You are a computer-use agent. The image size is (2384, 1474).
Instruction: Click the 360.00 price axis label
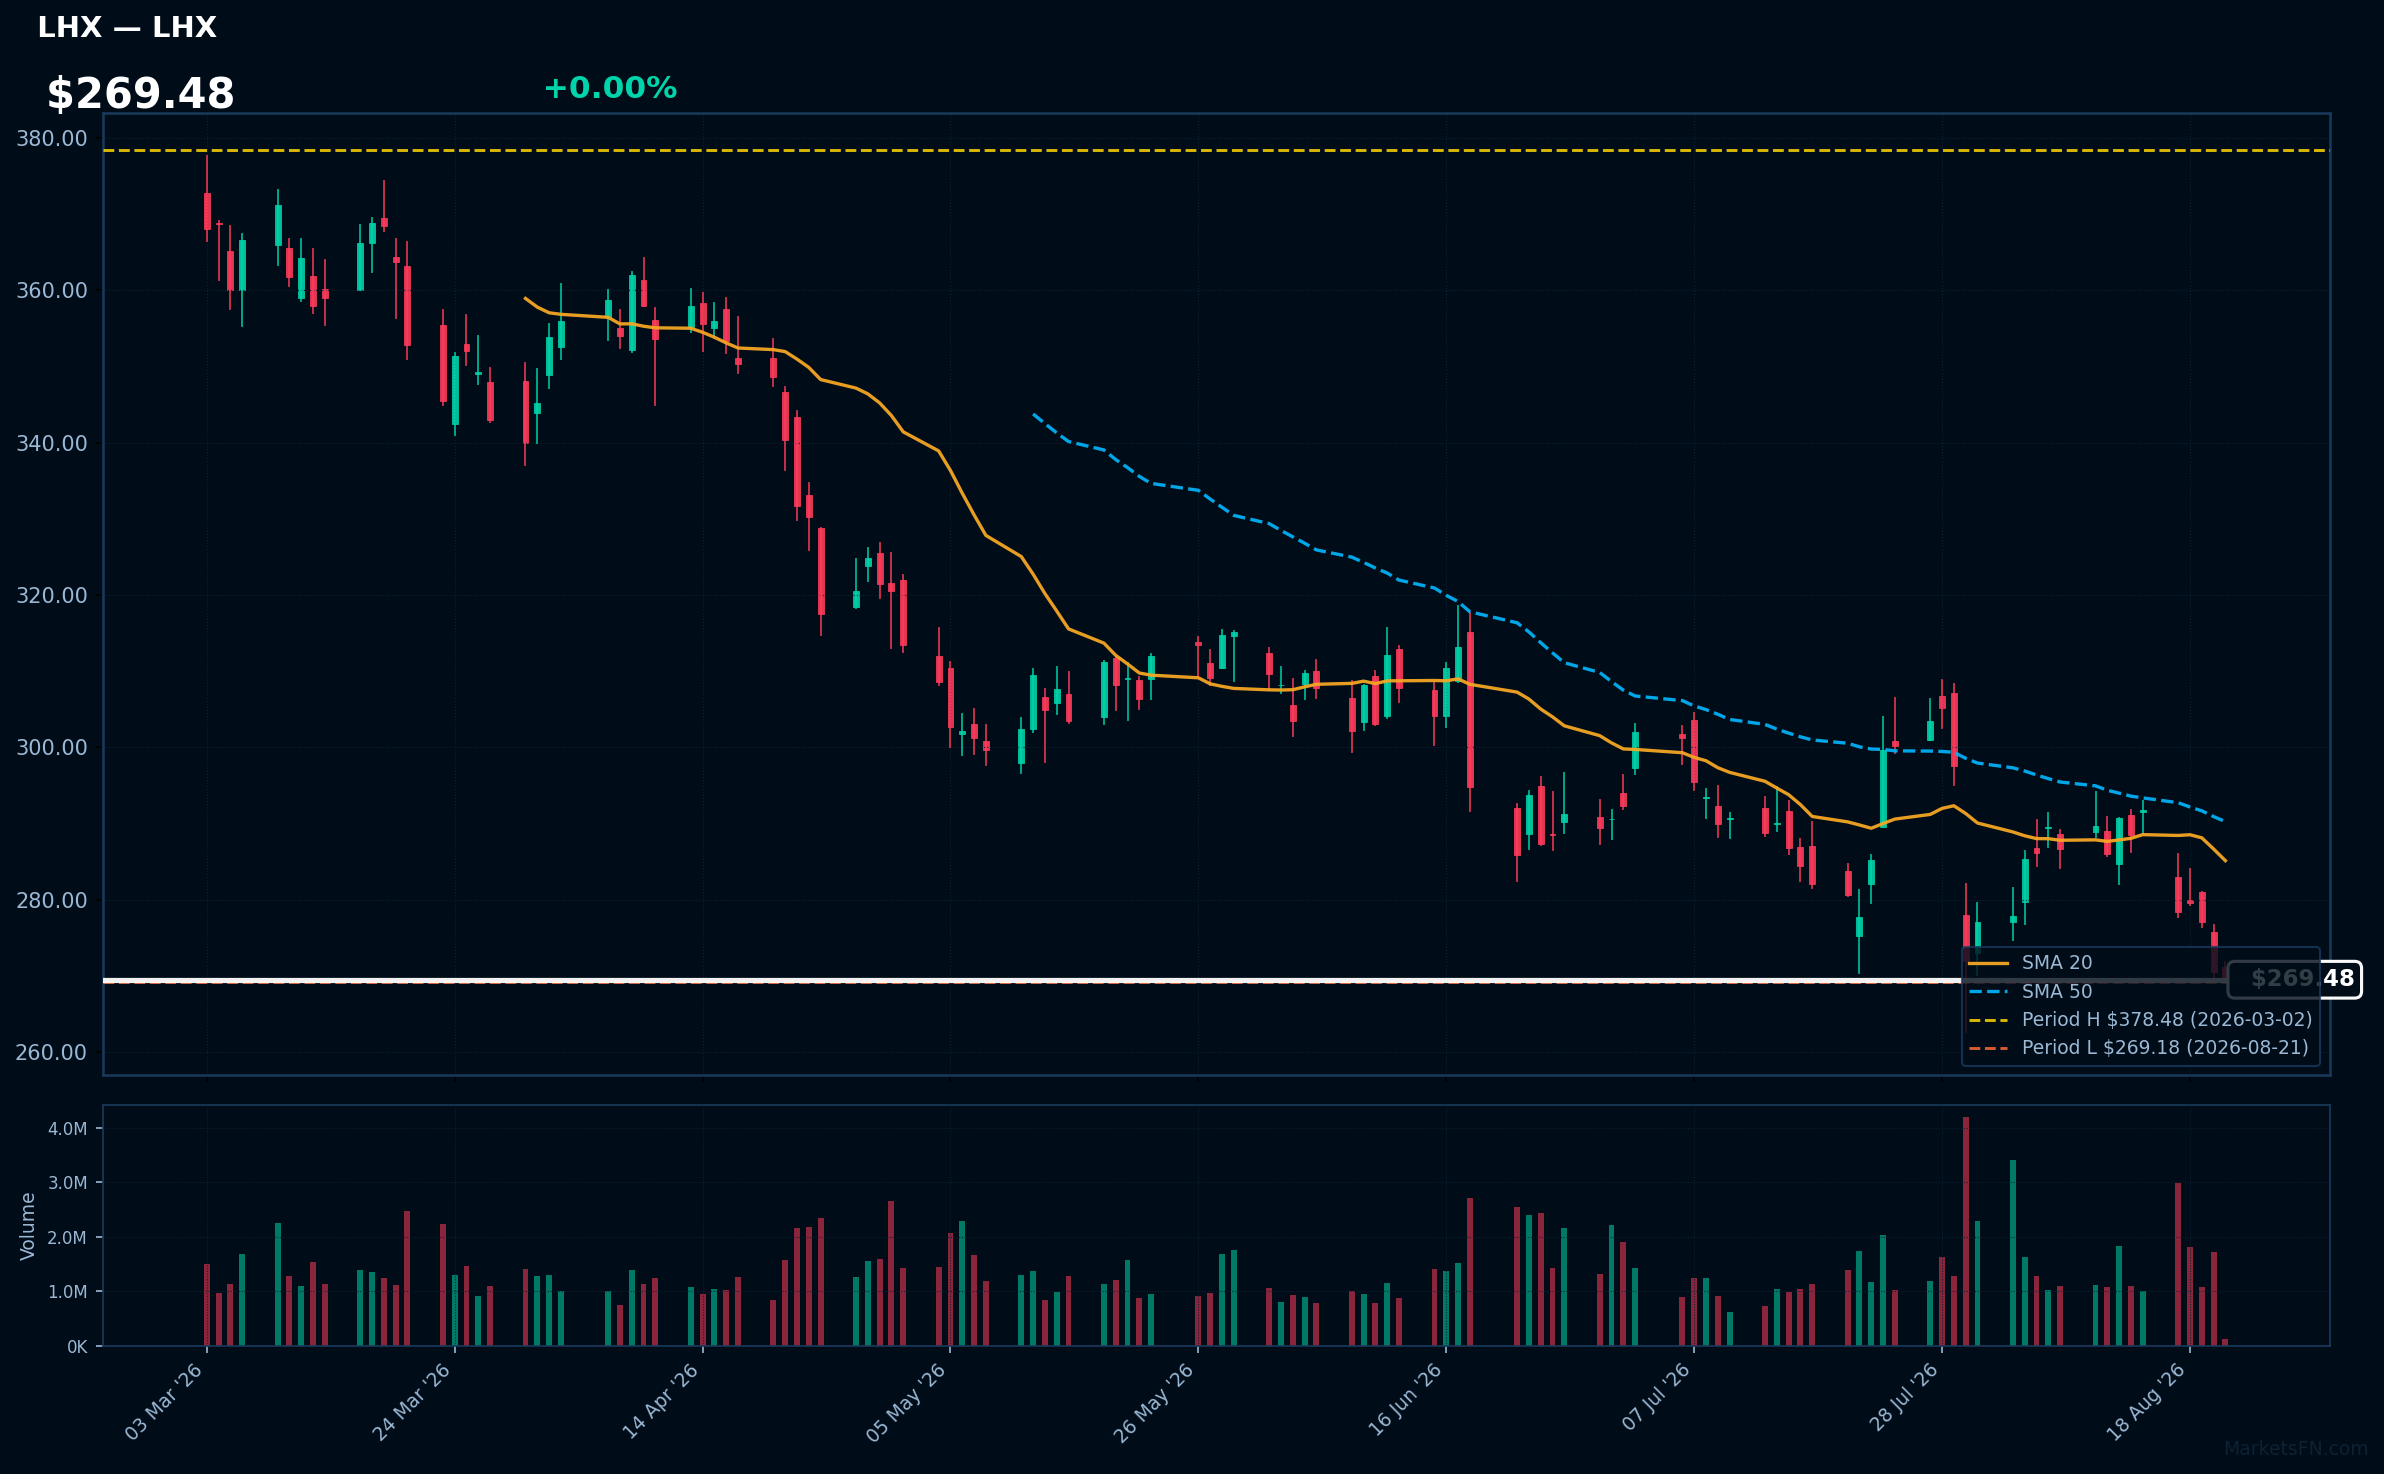[x=52, y=291]
